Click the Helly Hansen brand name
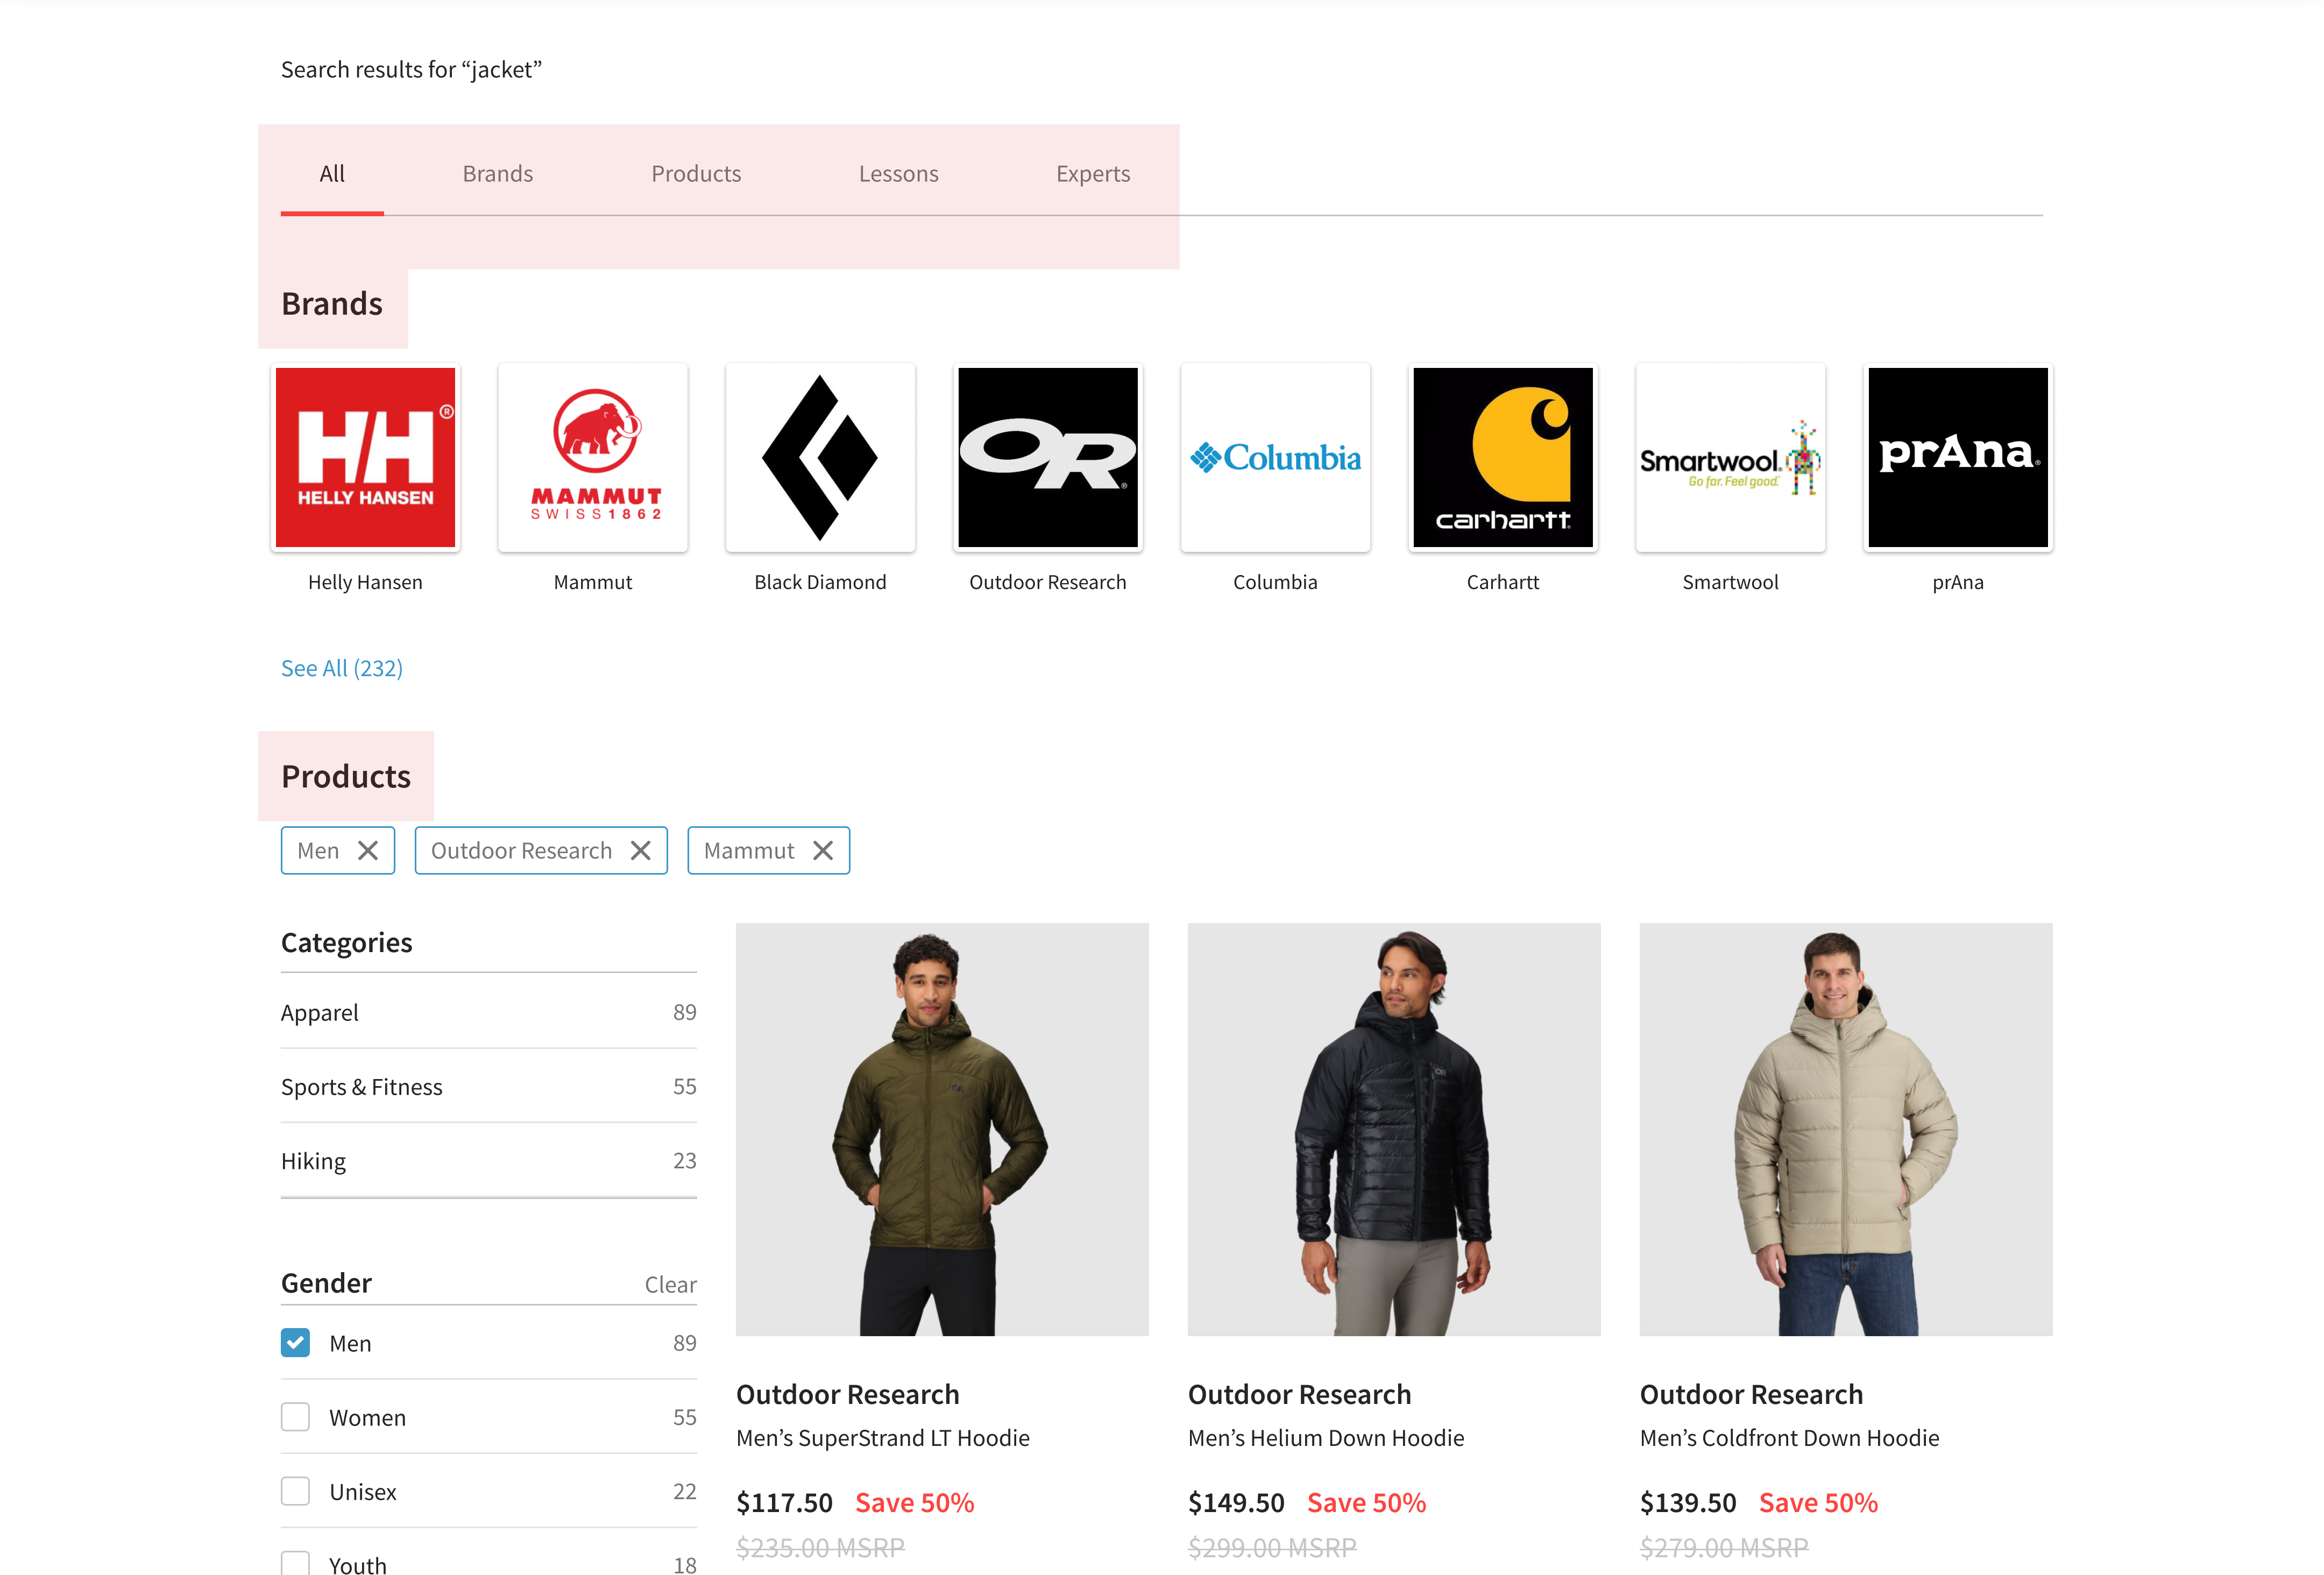Screen dimensions: 2324x1575 (365, 582)
